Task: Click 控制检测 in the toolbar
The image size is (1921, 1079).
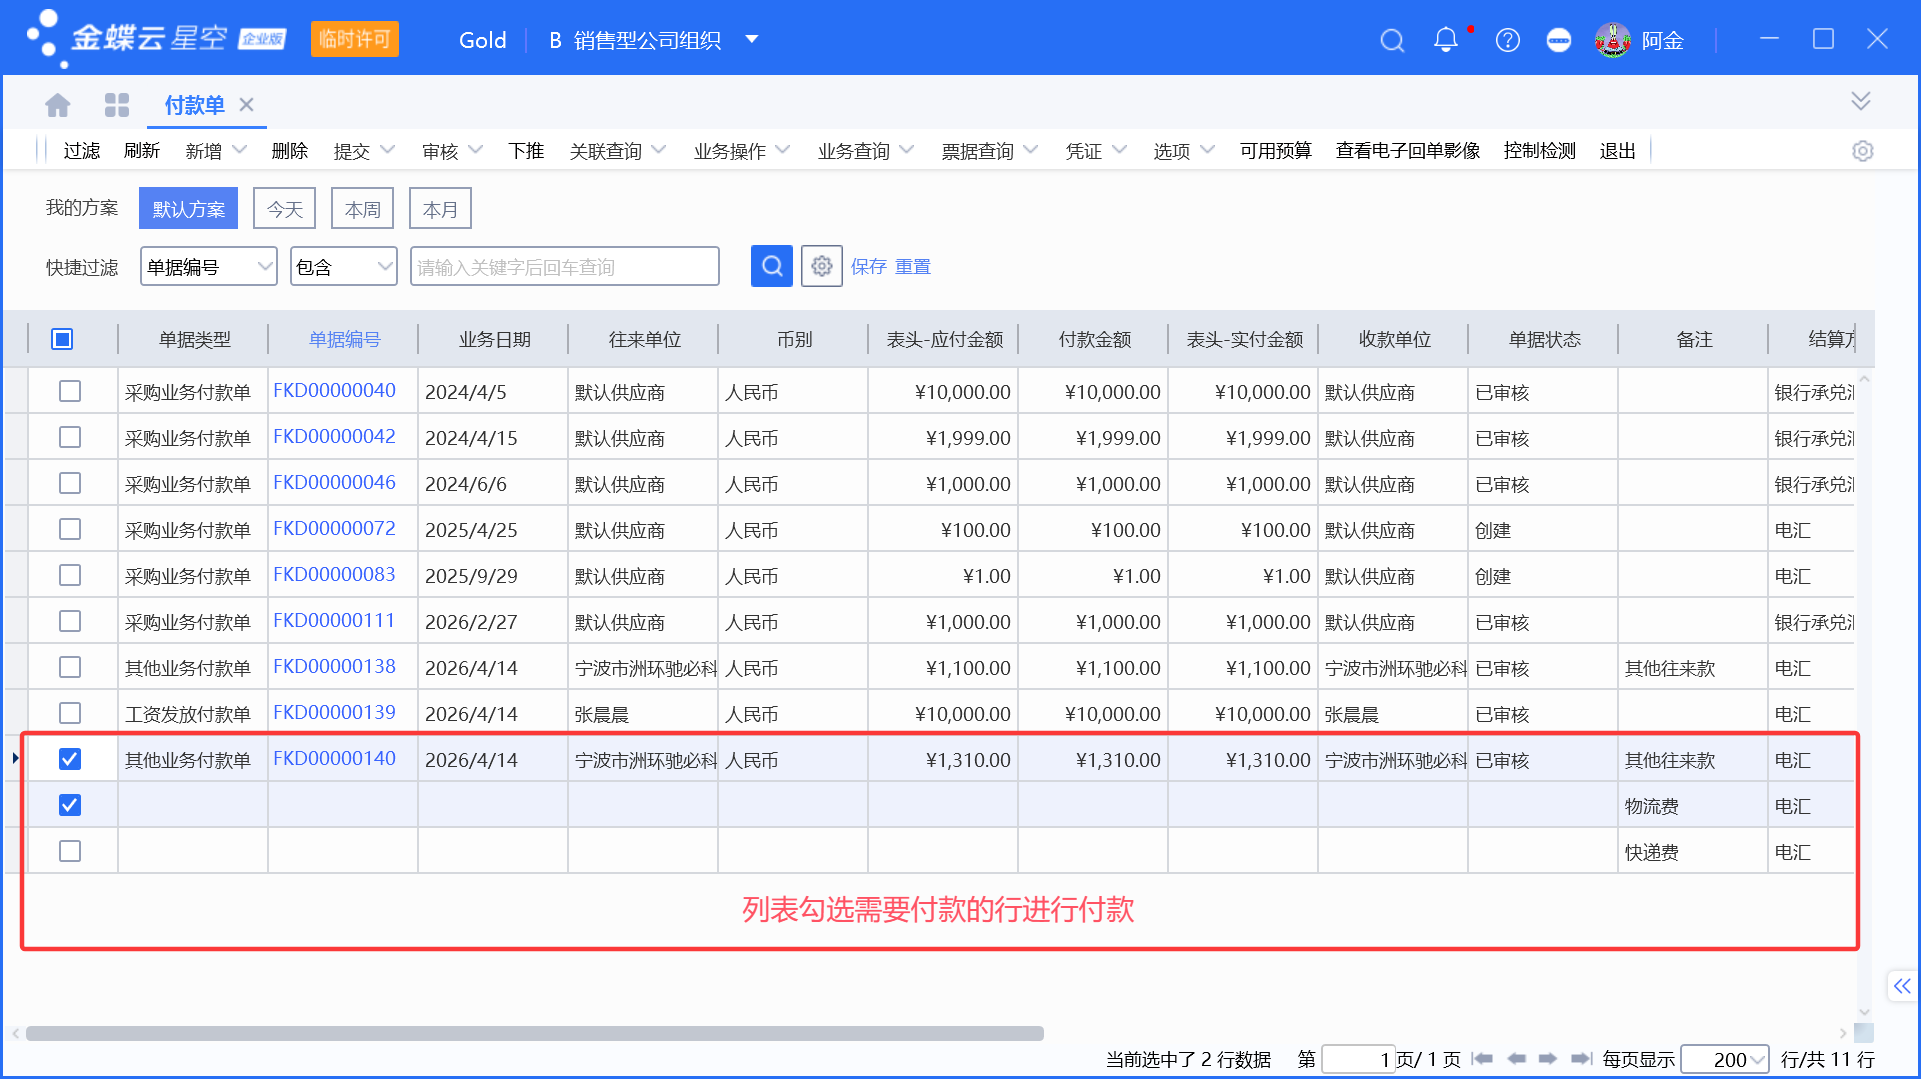Action: [x=1540, y=151]
